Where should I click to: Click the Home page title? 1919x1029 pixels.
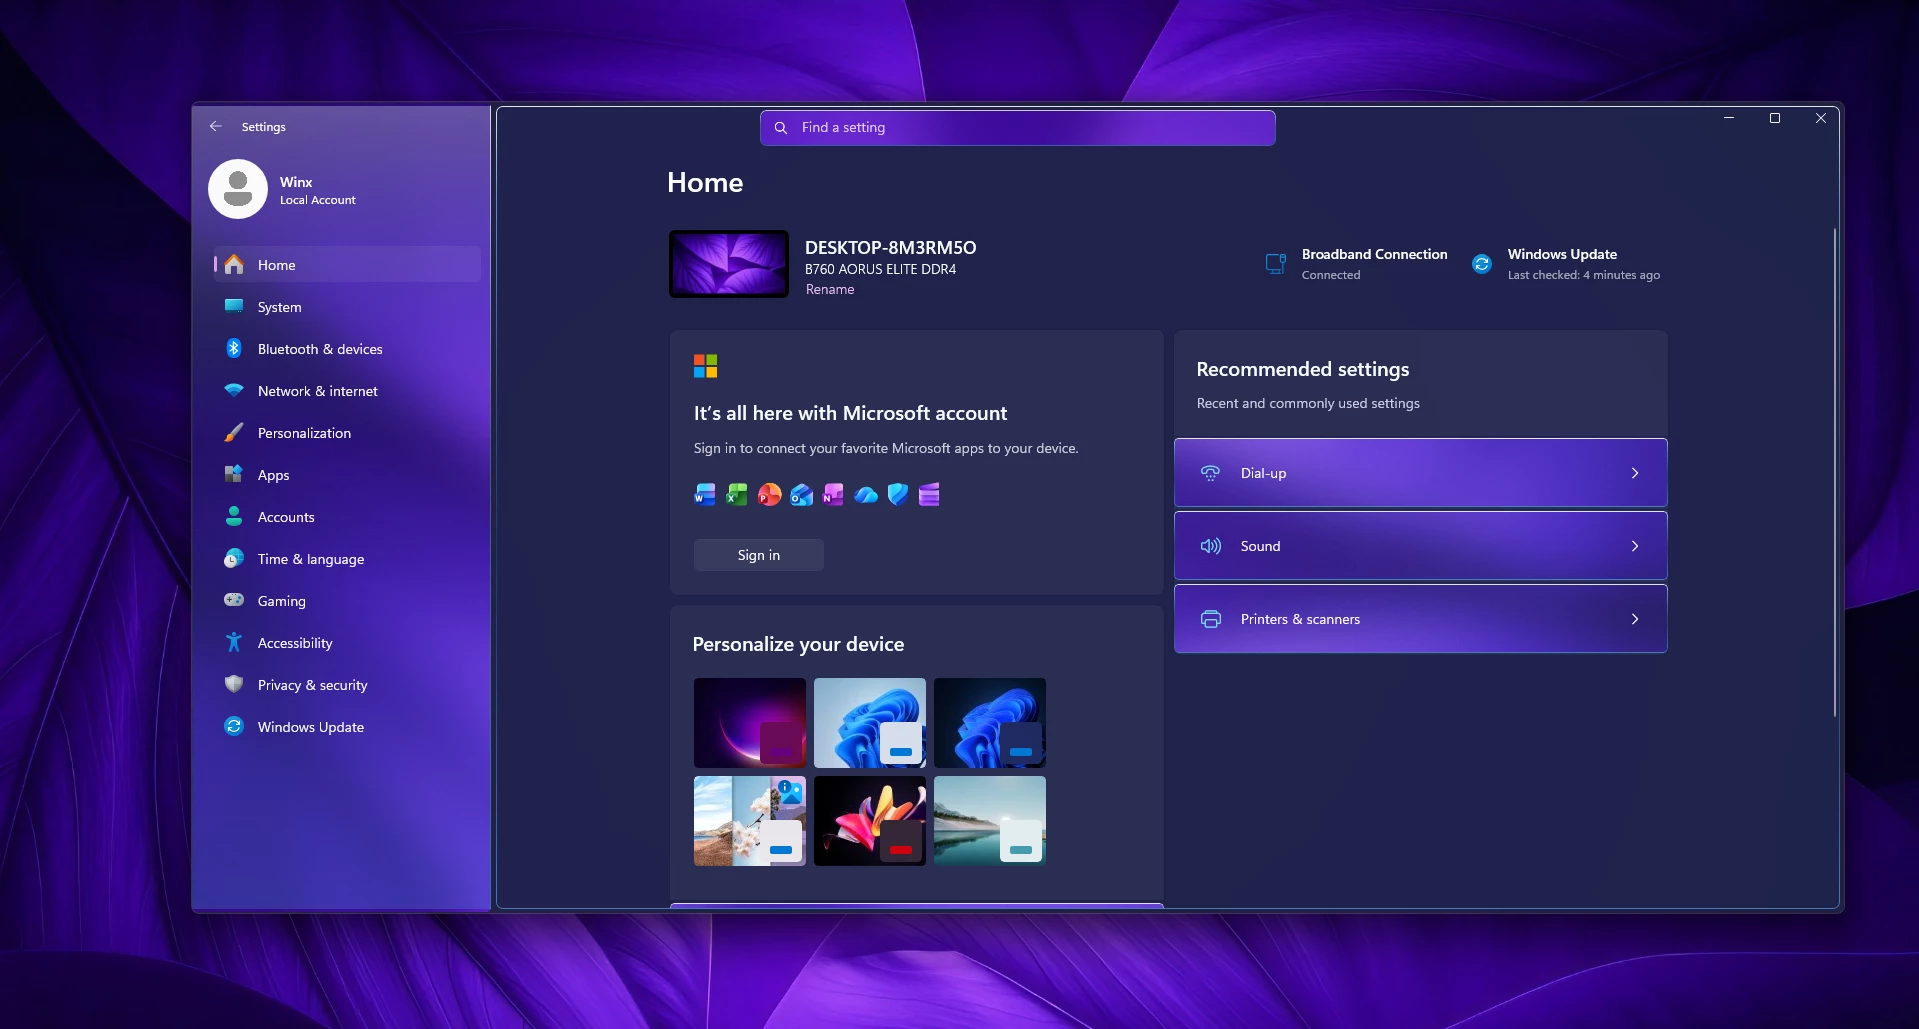pos(705,183)
